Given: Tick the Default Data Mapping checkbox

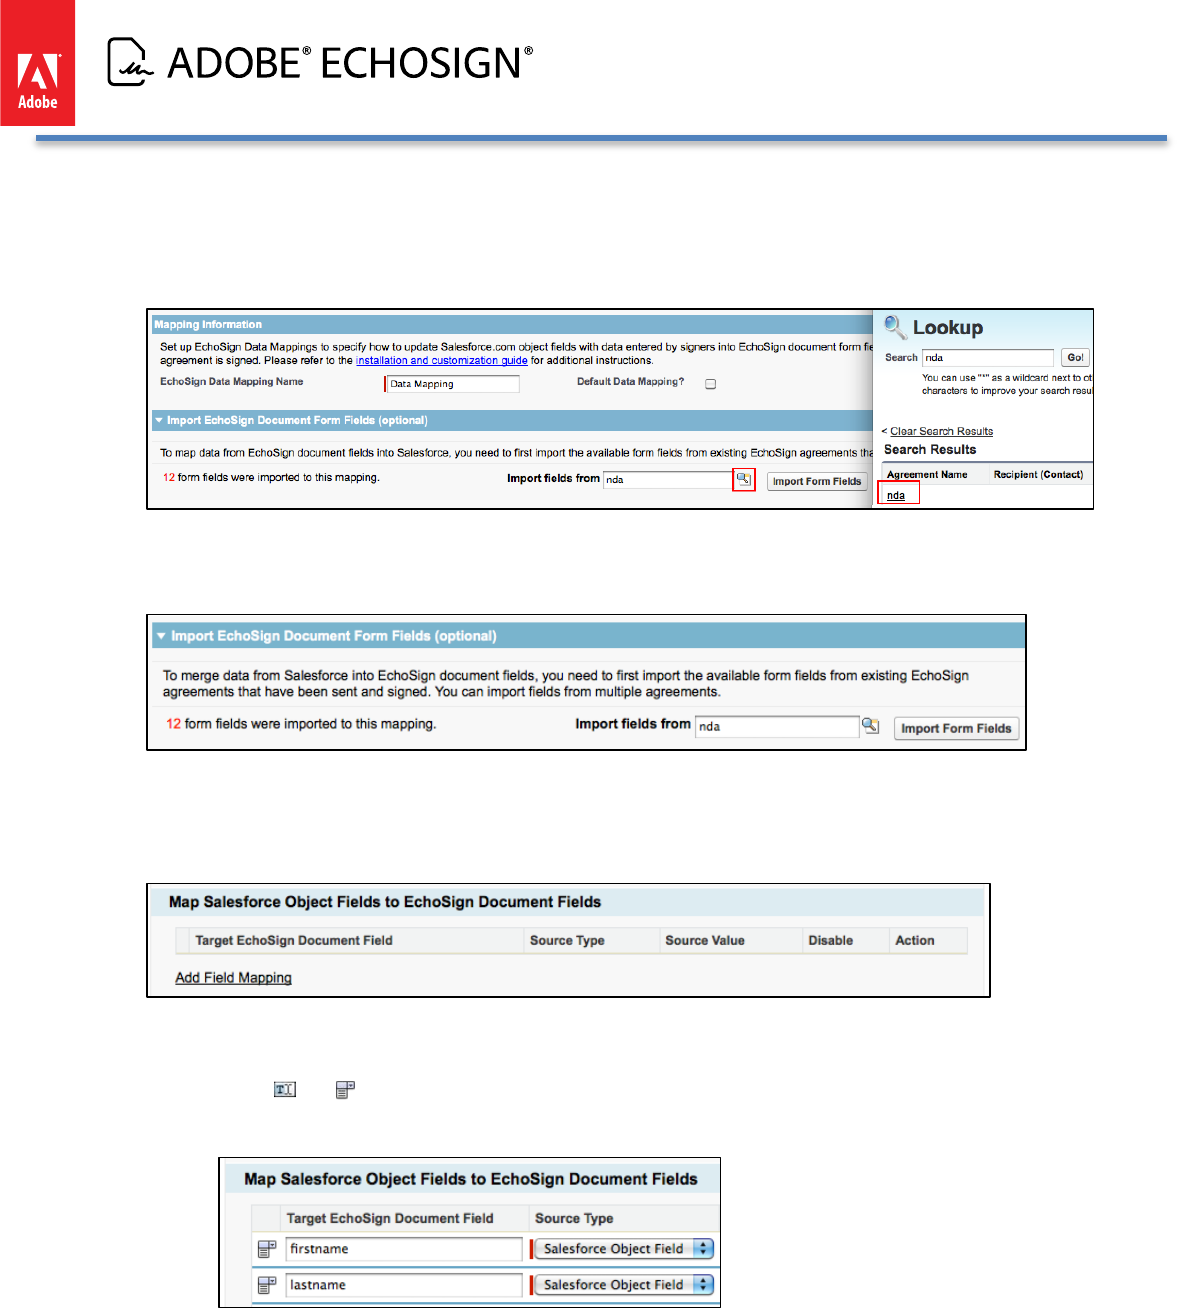Looking at the screenshot, I should (711, 384).
